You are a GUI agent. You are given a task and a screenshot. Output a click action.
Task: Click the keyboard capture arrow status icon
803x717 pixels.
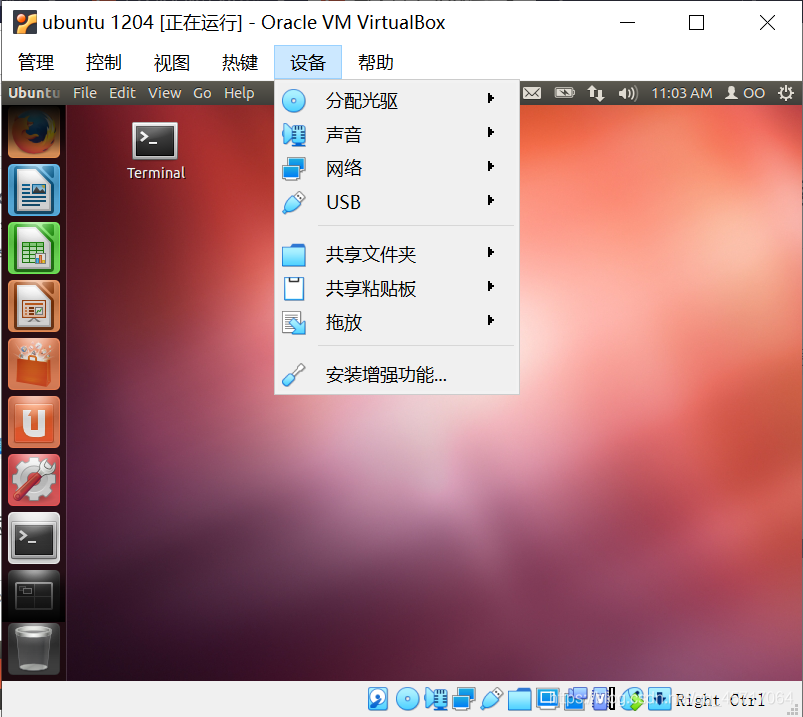(660, 699)
